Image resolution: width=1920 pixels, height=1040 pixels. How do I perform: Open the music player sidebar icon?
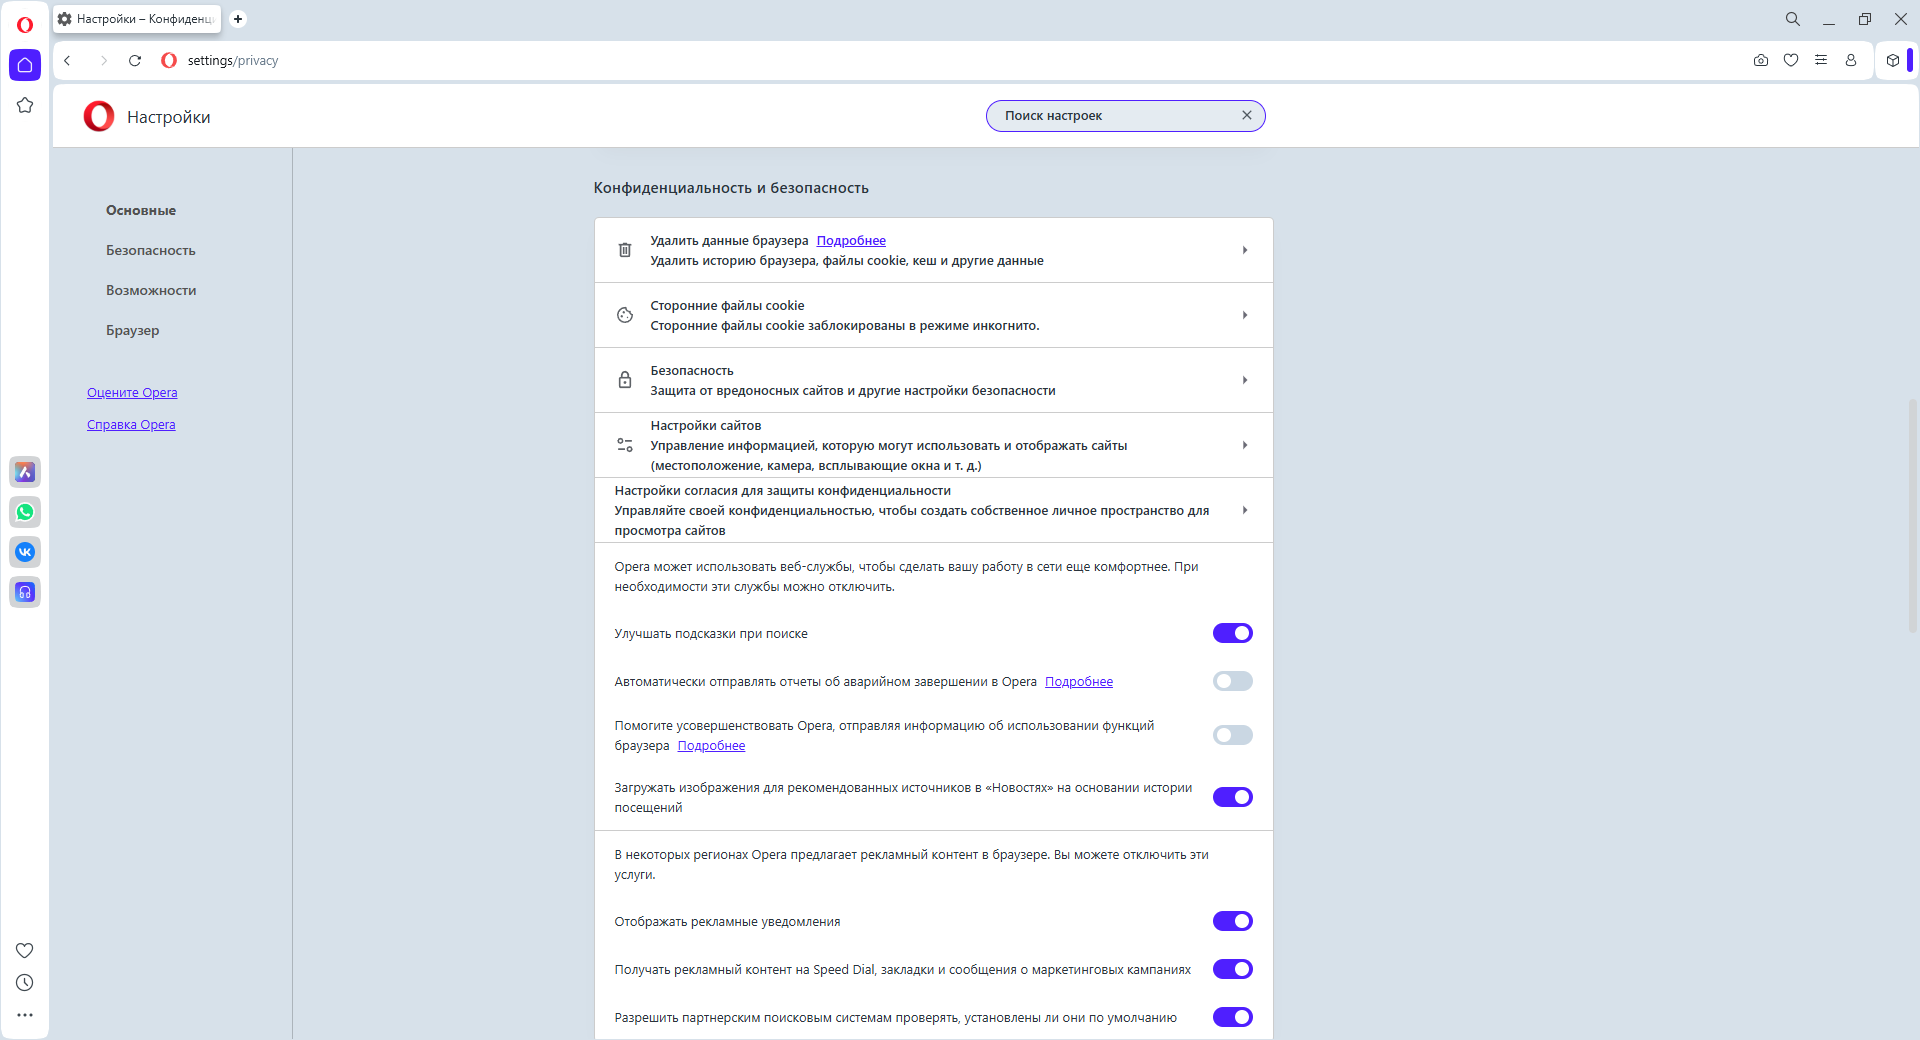(25, 592)
